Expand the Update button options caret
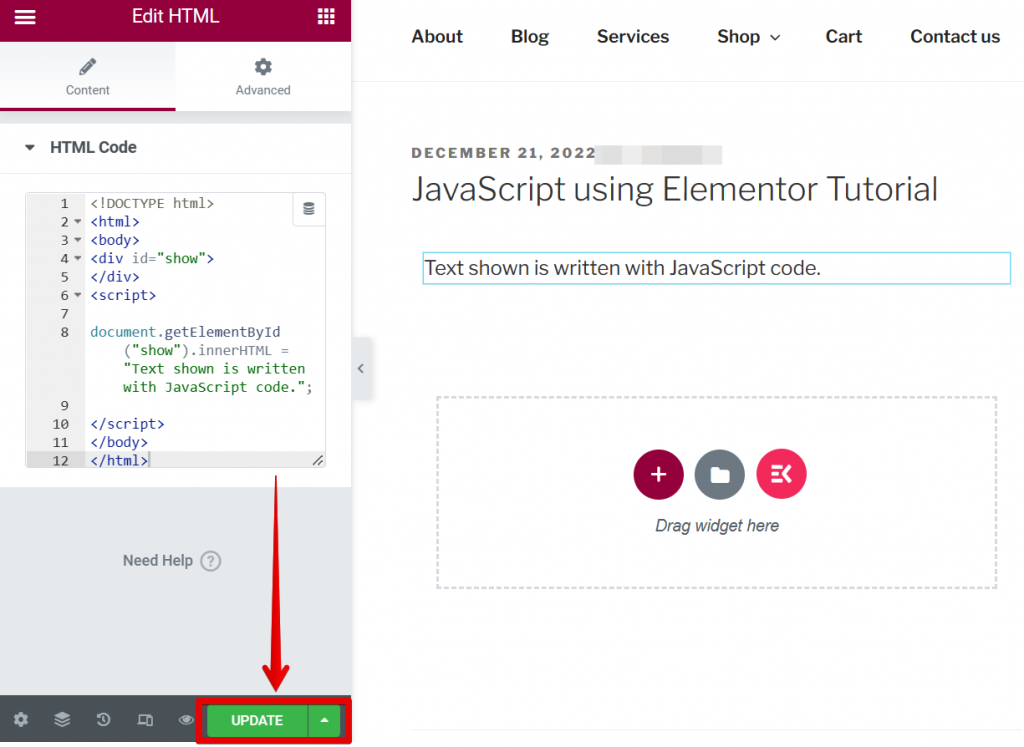The height and width of the screenshot is (747, 1024). point(322,719)
